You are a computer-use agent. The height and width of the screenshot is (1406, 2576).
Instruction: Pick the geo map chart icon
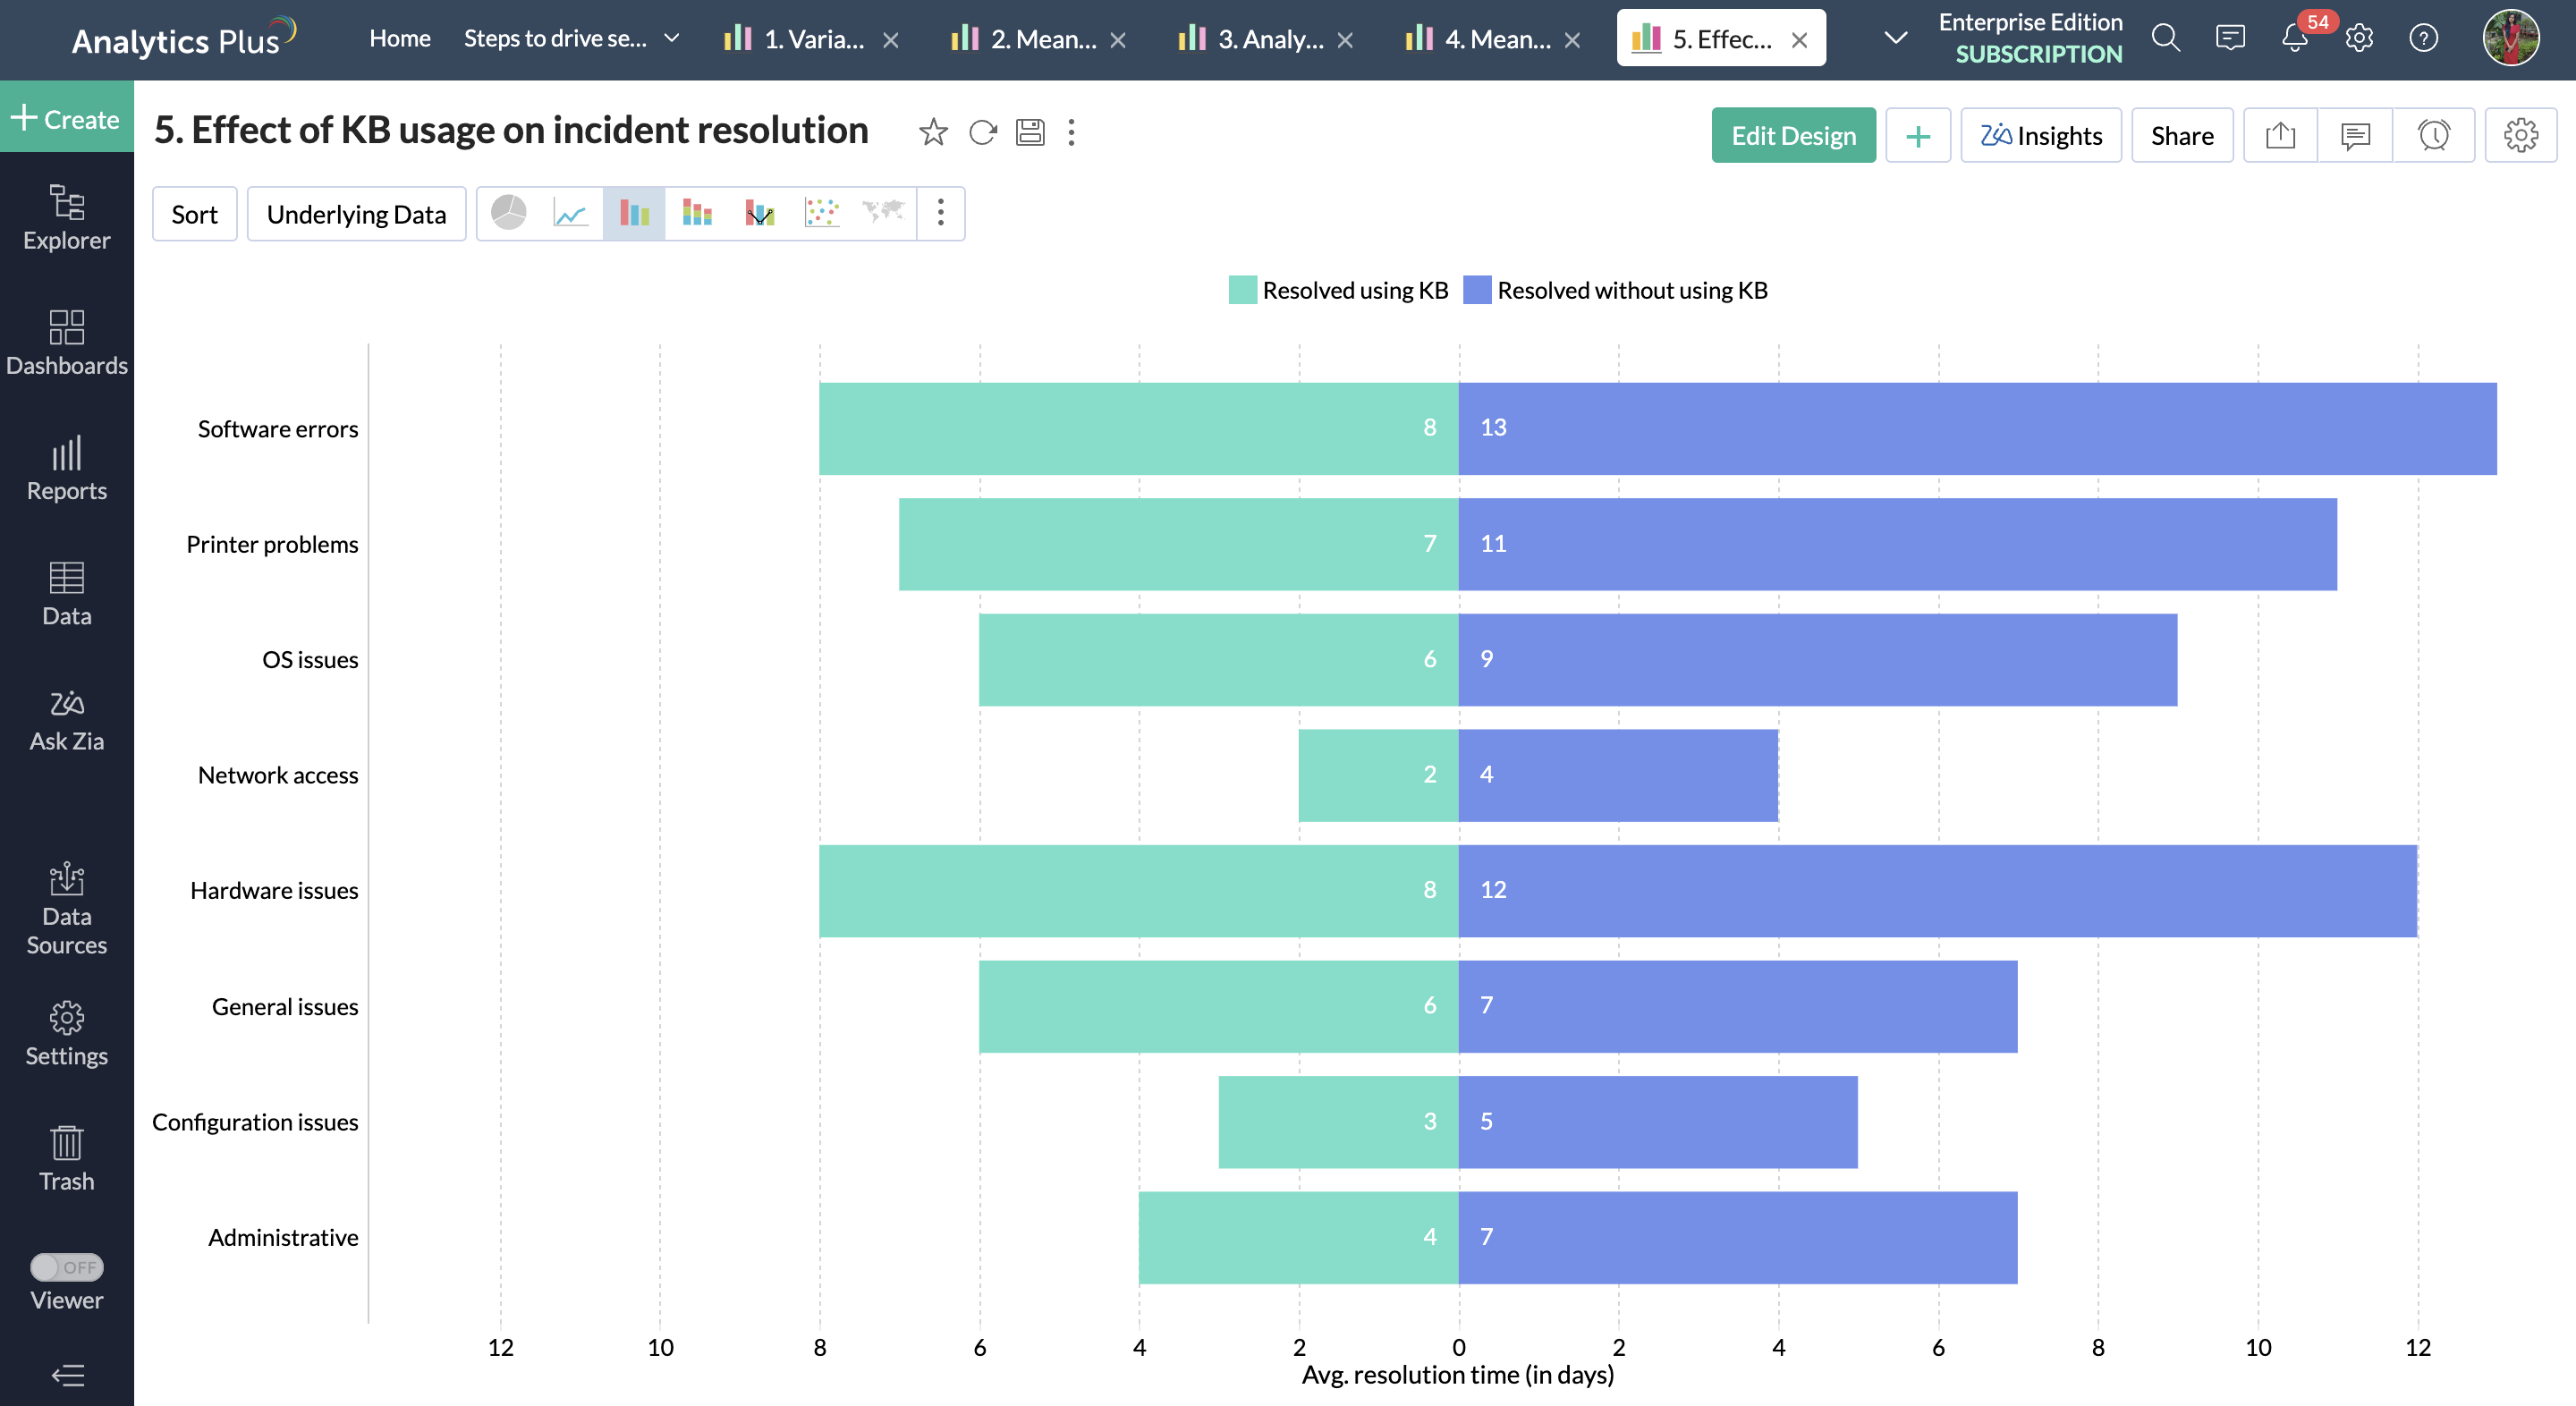[883, 213]
